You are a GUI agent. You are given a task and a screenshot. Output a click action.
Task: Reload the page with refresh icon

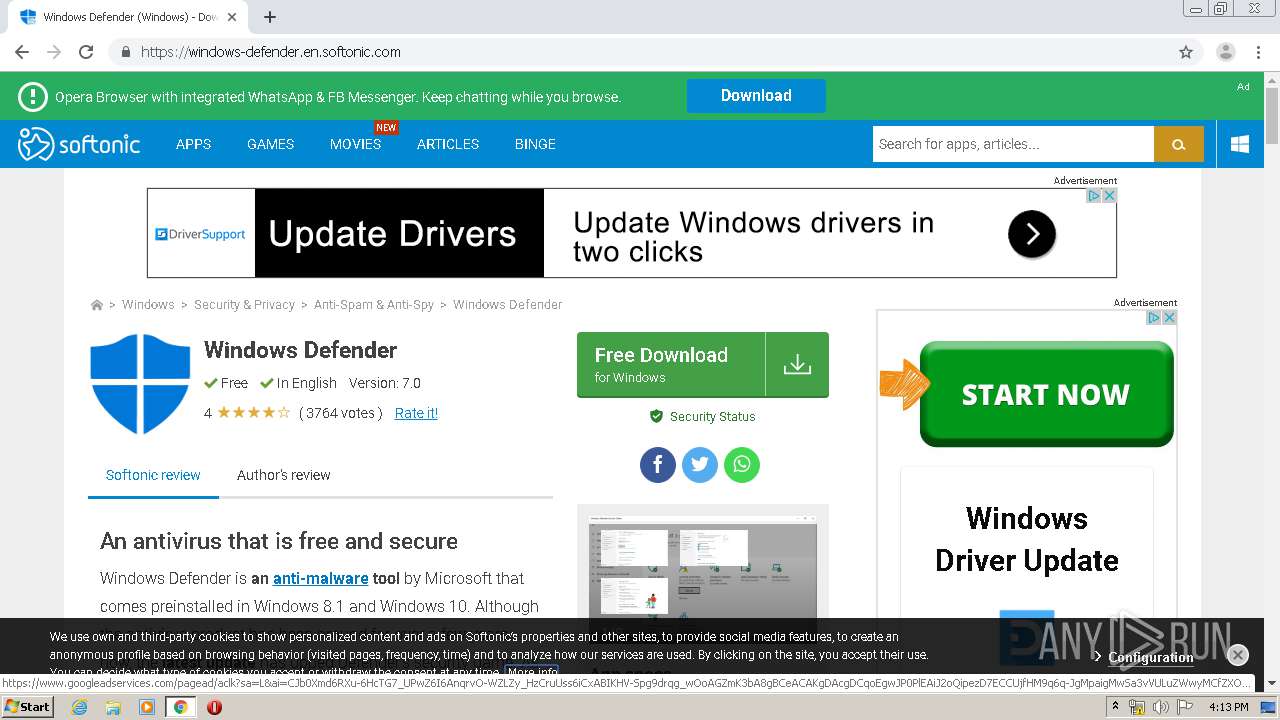[x=86, y=52]
